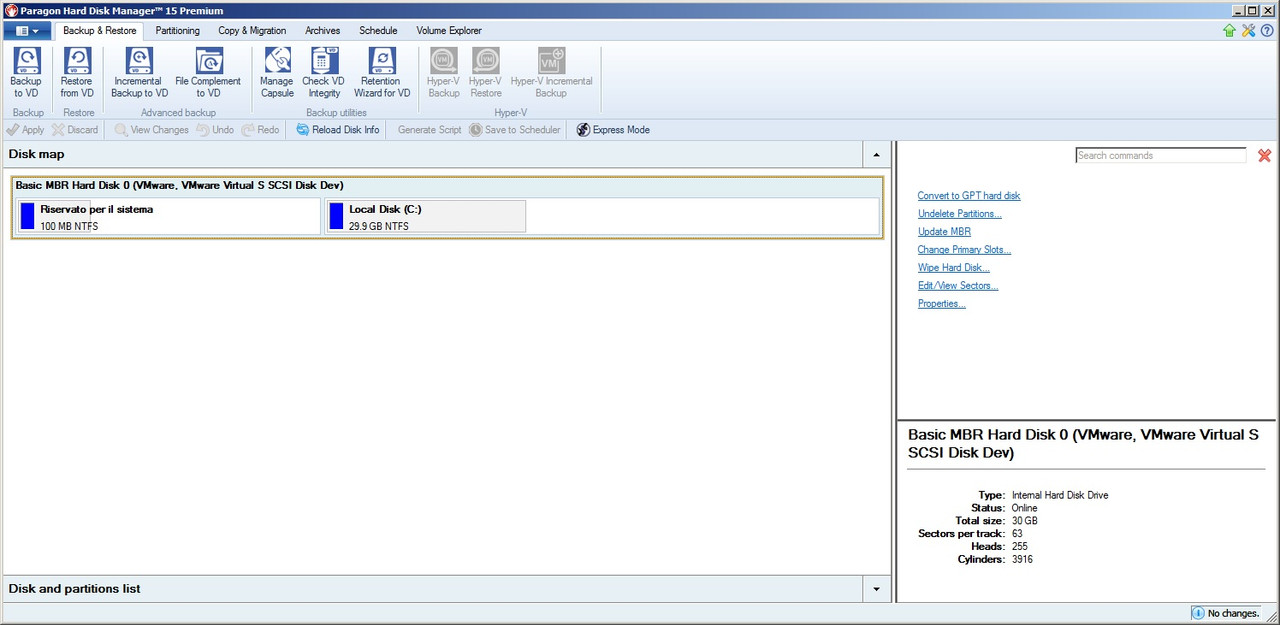Clear the search commands box with red X

pyautogui.click(x=1264, y=156)
